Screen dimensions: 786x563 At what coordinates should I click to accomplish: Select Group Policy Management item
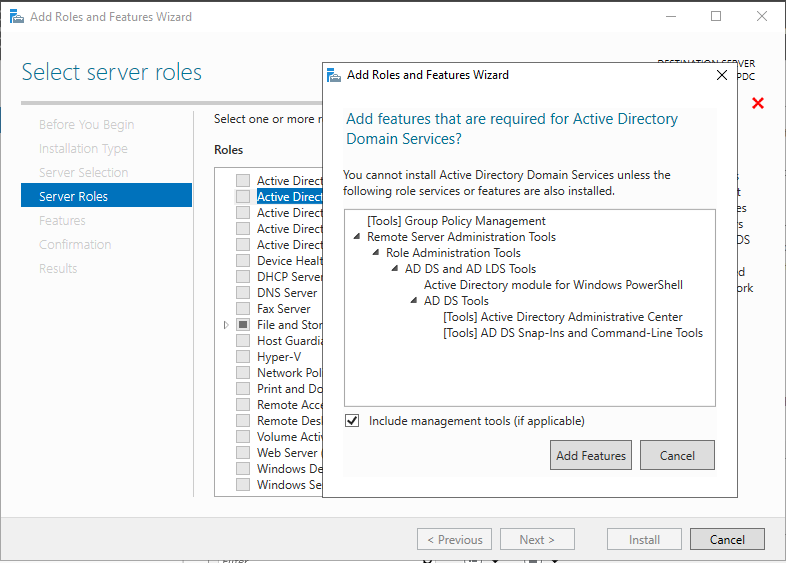pyautogui.click(x=456, y=221)
